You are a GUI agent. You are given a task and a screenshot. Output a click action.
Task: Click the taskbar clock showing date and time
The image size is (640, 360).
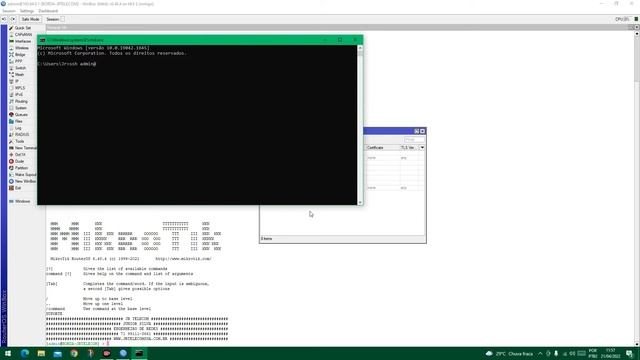point(611,353)
